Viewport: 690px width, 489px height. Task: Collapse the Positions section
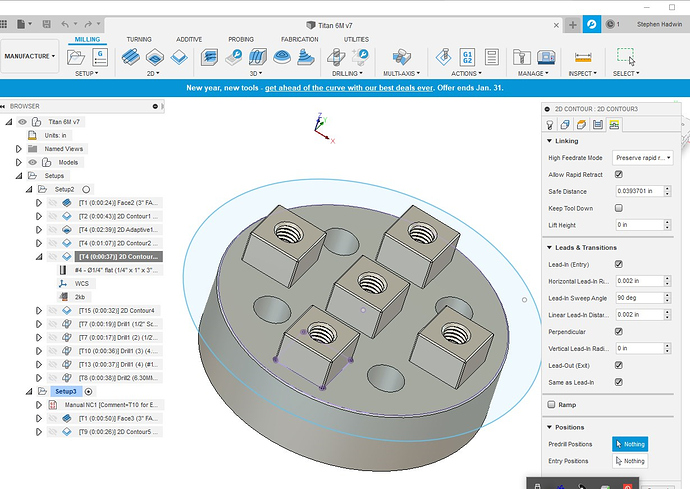[549, 427]
